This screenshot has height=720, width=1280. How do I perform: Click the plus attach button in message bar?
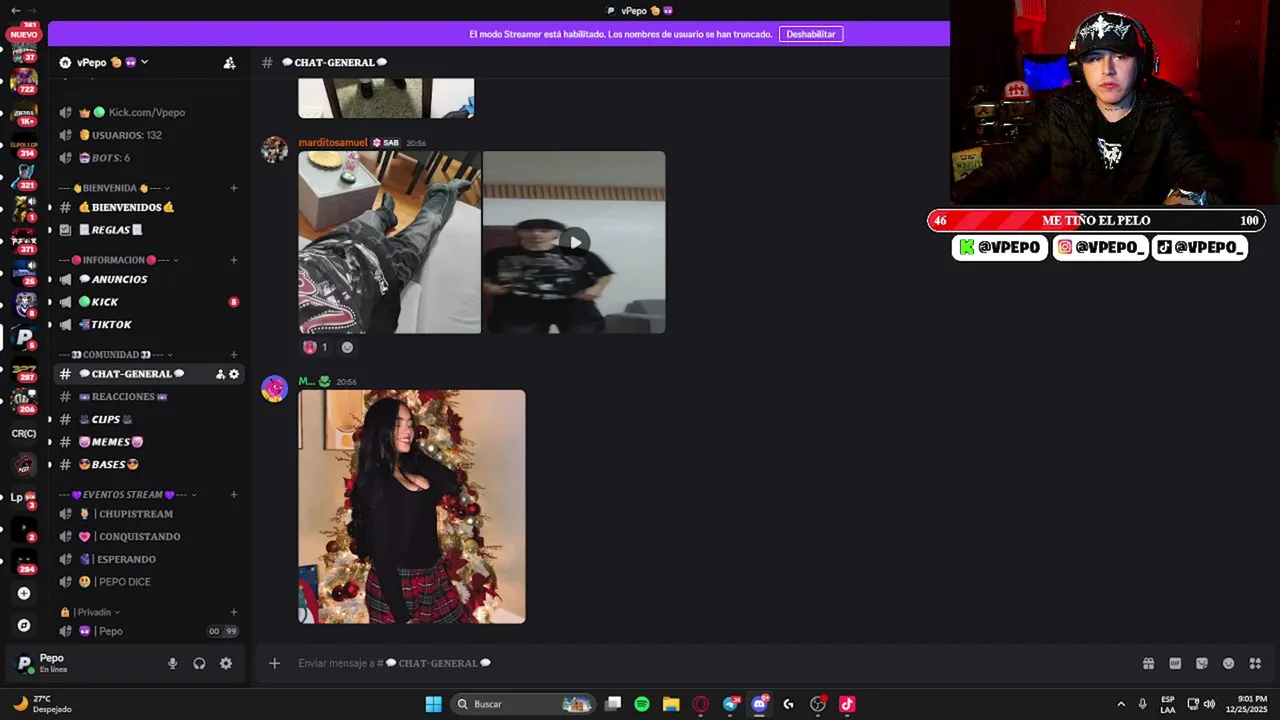point(274,663)
